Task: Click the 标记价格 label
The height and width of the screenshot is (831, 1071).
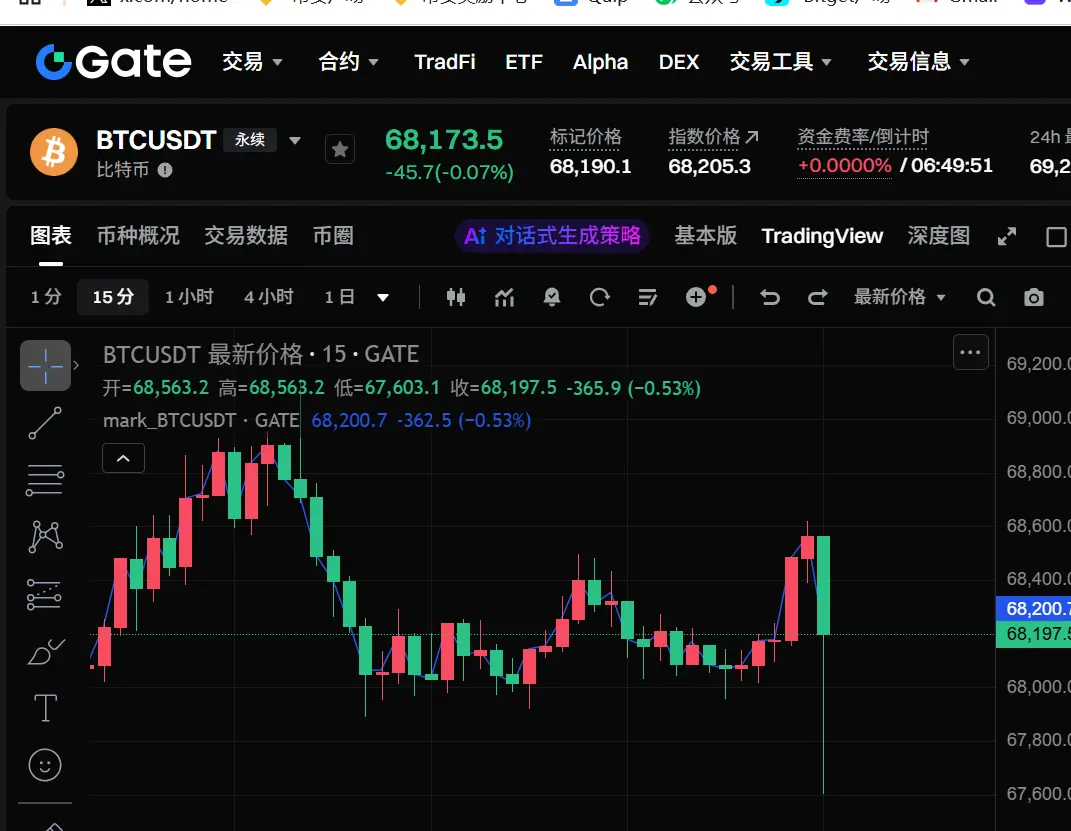Action: coord(585,137)
